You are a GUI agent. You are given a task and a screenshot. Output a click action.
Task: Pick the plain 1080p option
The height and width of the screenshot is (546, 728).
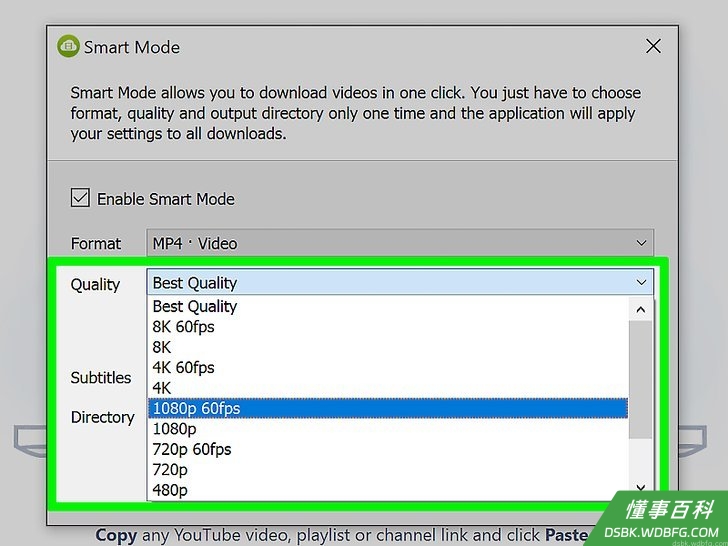388,429
